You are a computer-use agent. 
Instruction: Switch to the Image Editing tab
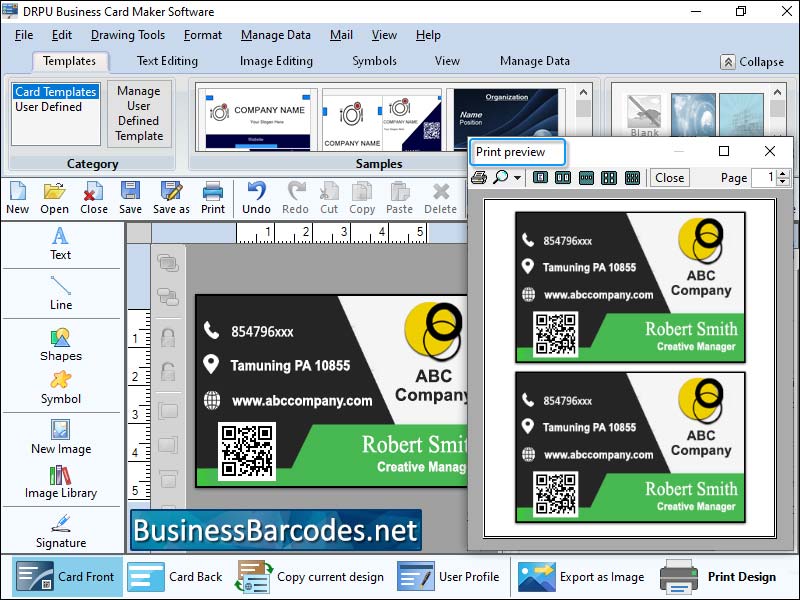(276, 61)
